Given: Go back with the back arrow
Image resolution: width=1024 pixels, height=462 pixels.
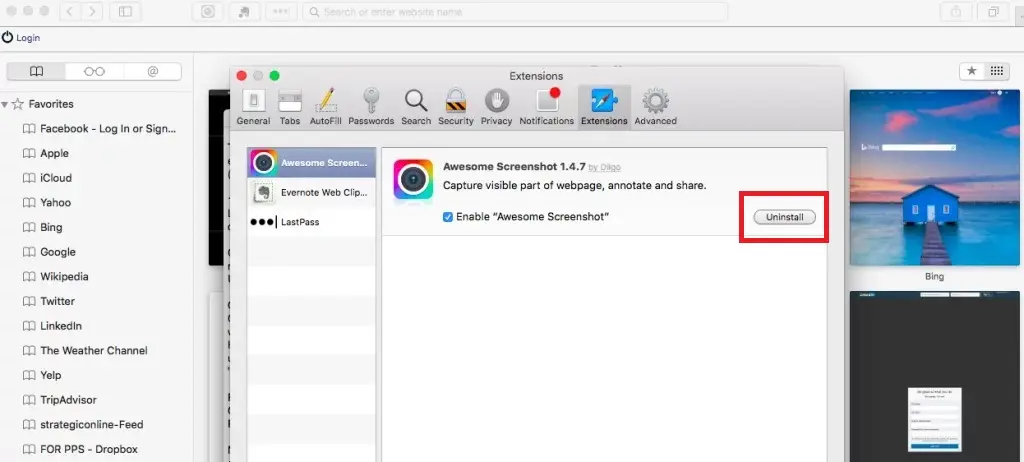Looking at the screenshot, I should tap(71, 12).
